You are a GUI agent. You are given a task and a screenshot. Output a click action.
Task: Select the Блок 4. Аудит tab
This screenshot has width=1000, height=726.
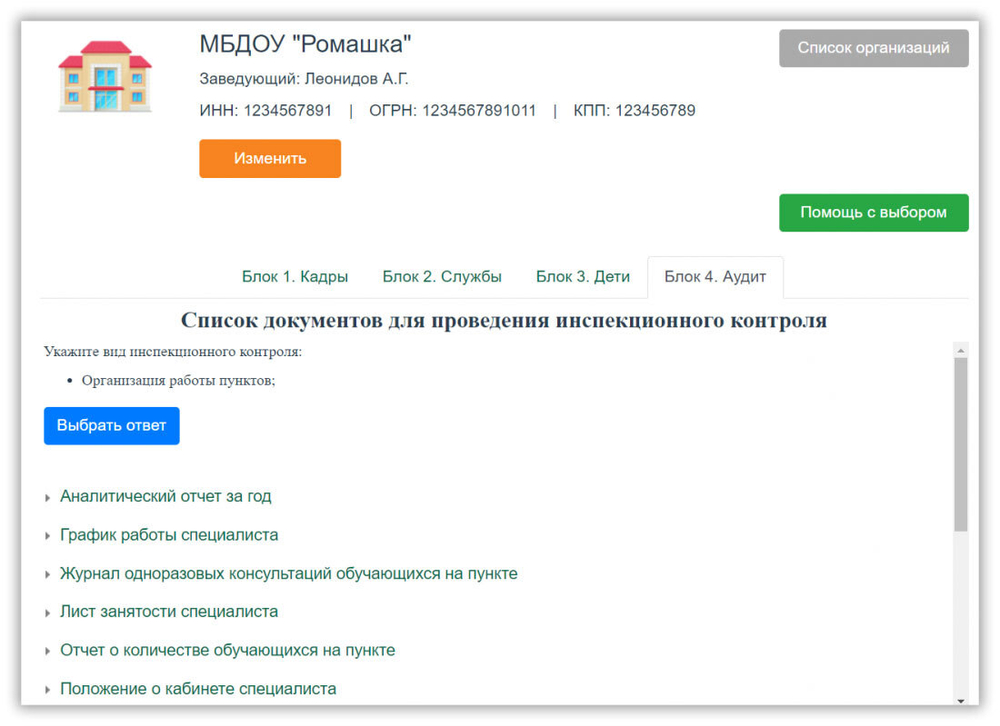715,277
